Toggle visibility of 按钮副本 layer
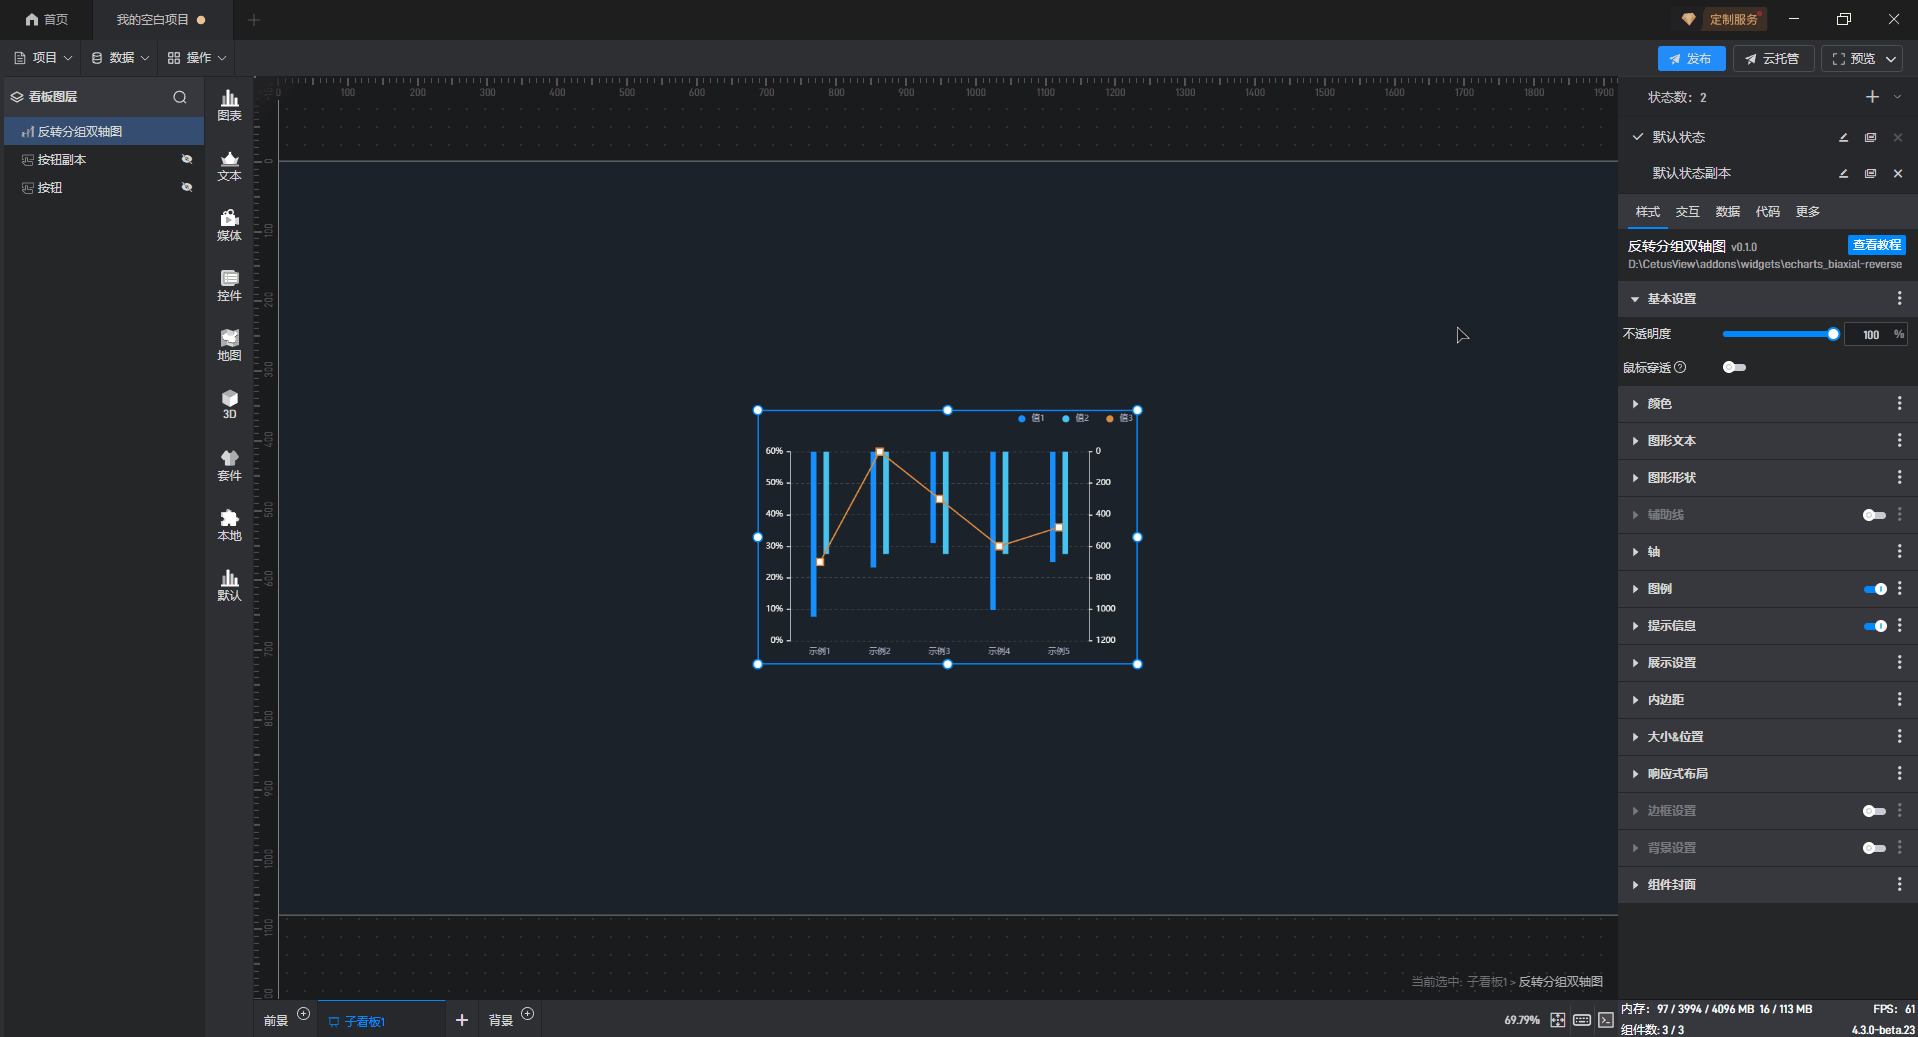The height and width of the screenshot is (1037, 1918). pos(186,159)
